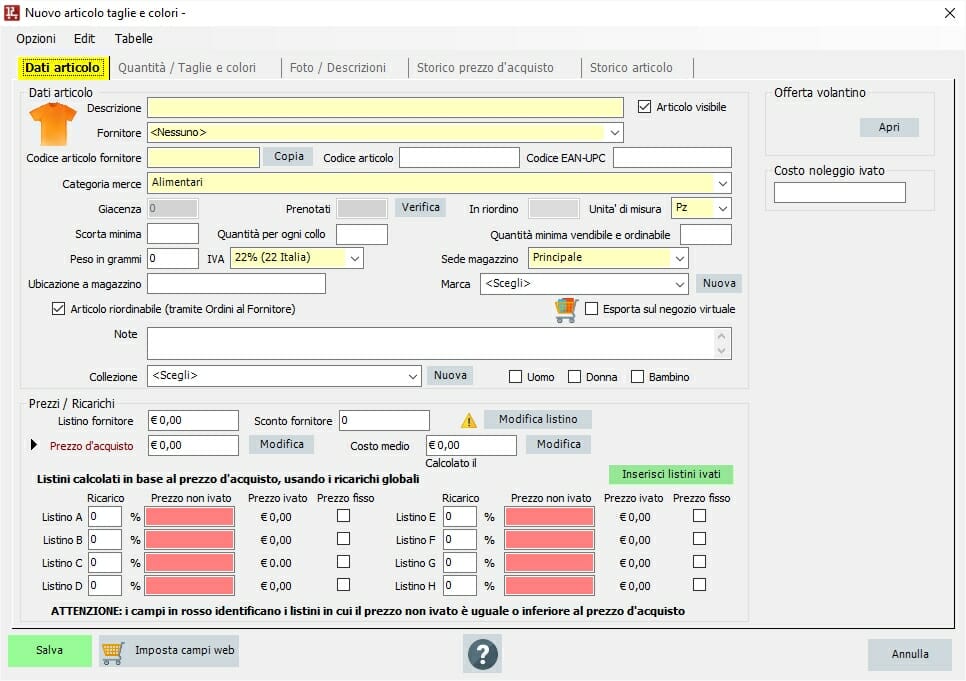Click the Verifica button
Viewport: 966px width, 681px height.
[420, 208]
